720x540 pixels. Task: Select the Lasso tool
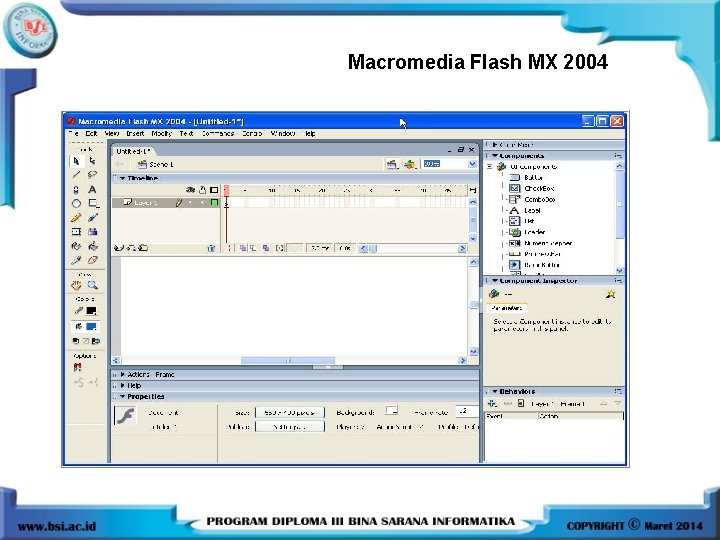coord(93,175)
